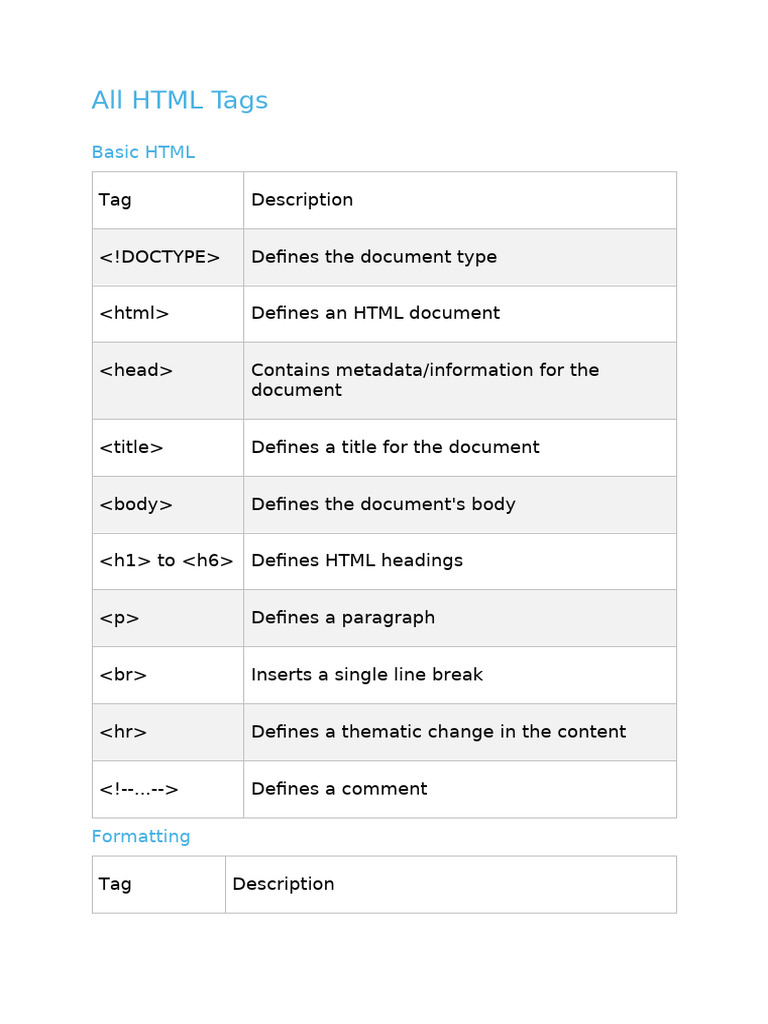Click the <head> tag cell
This screenshot has width=768, height=1024.
137,370
